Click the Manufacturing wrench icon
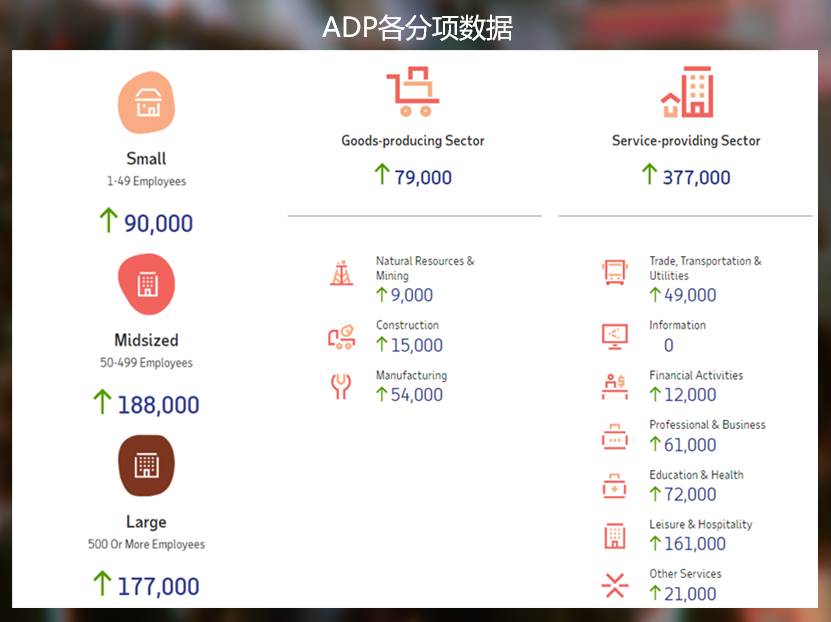Image resolution: width=831 pixels, height=622 pixels. [341, 386]
